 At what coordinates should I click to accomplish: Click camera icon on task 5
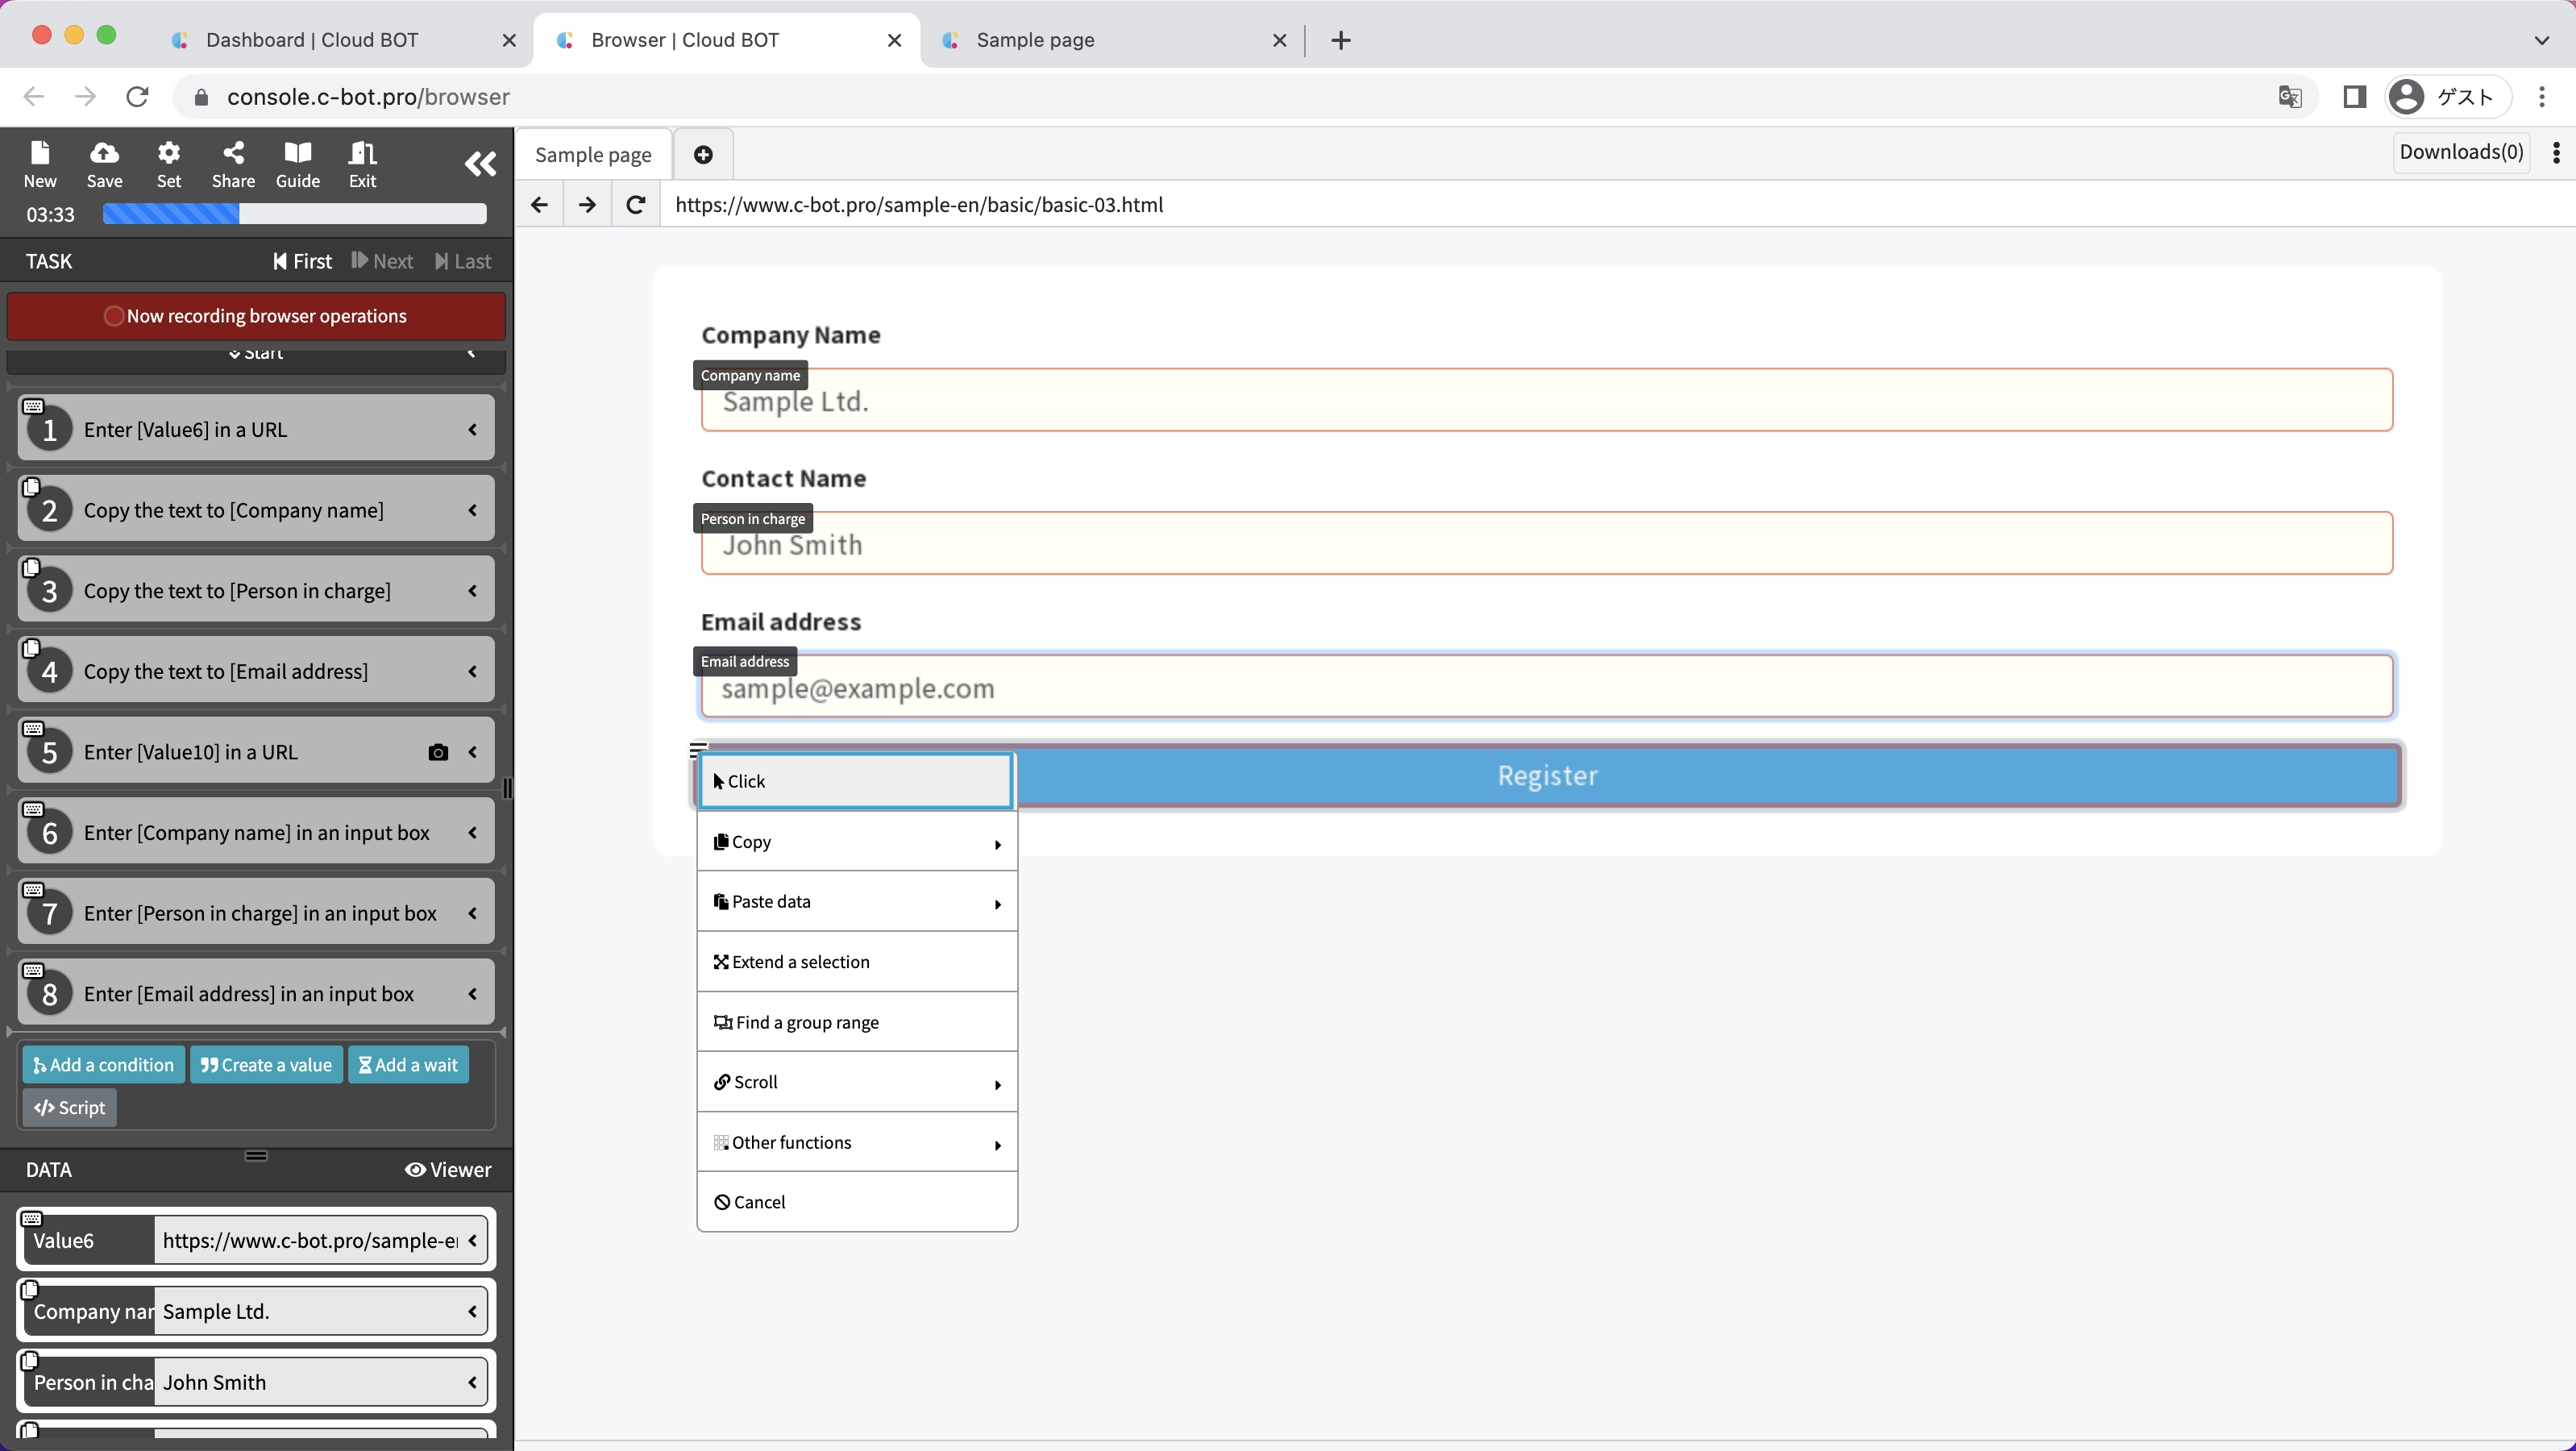[437, 753]
